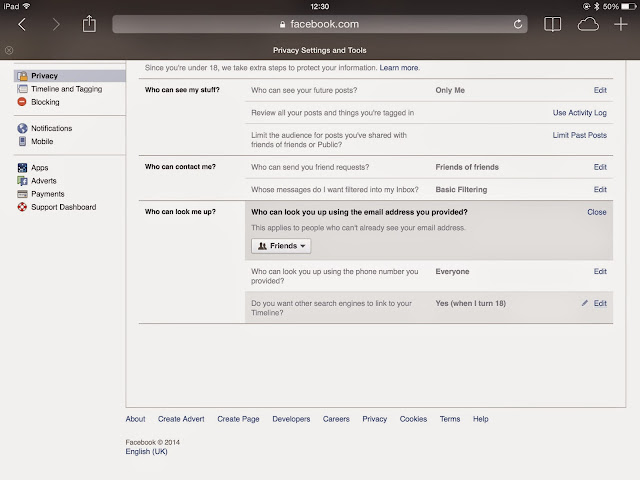The width and height of the screenshot is (640, 480).
Task: Click 'Yes (when I turn 18)' value
Action: click(x=471, y=303)
